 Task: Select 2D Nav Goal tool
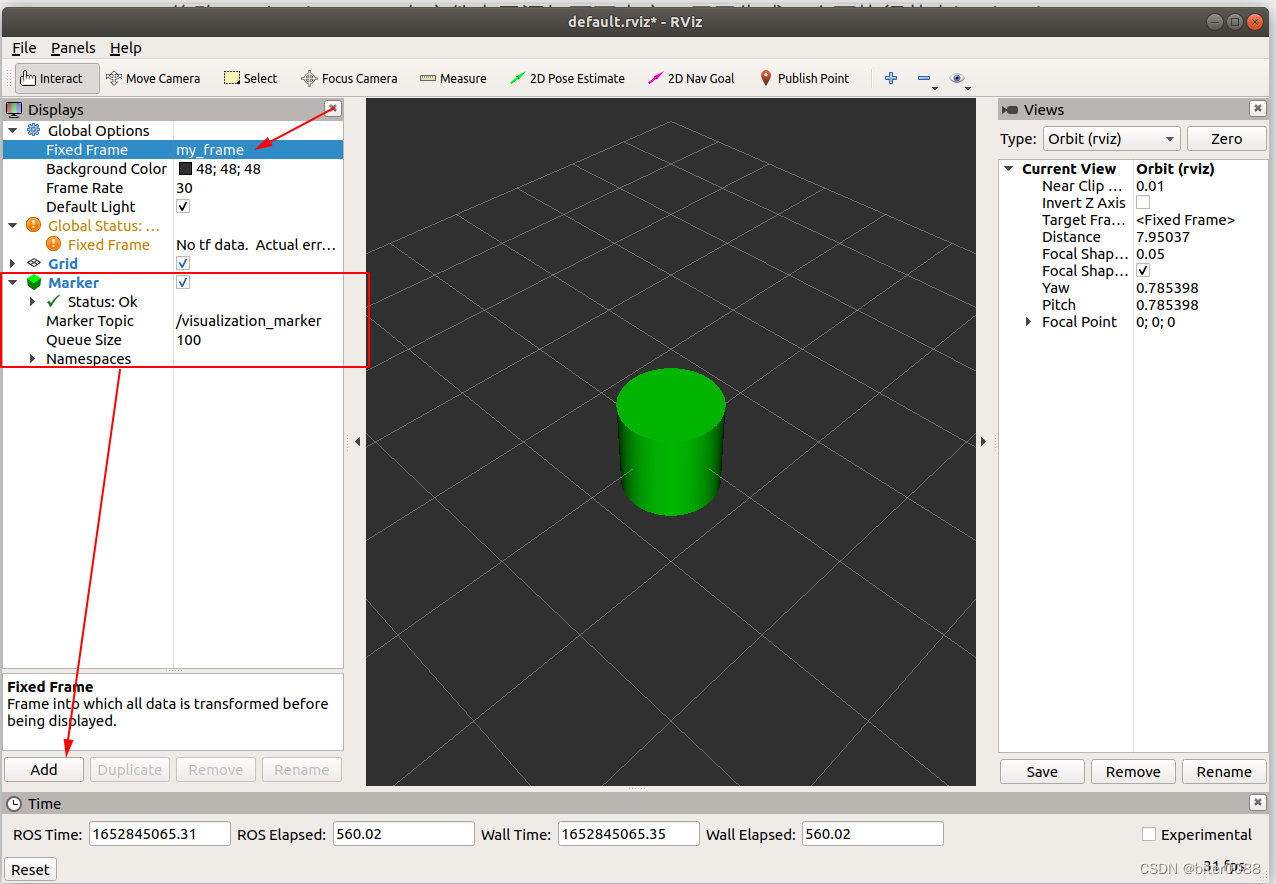691,78
